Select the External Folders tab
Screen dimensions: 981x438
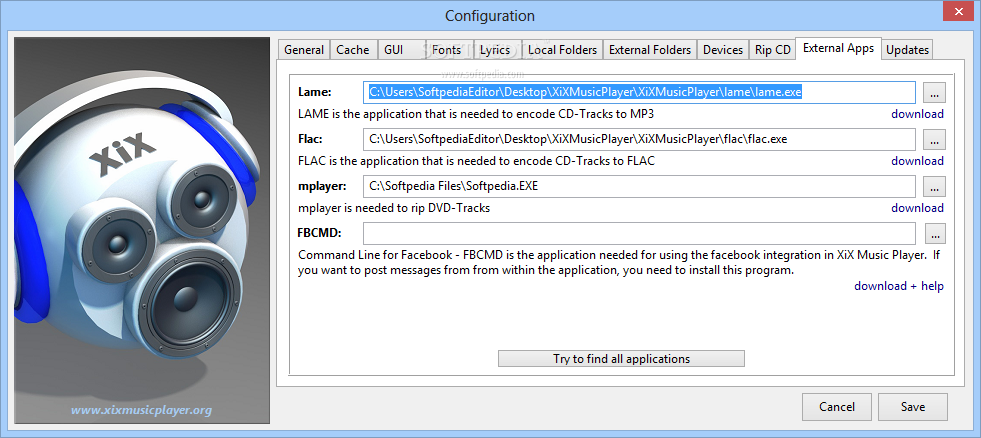[650, 50]
